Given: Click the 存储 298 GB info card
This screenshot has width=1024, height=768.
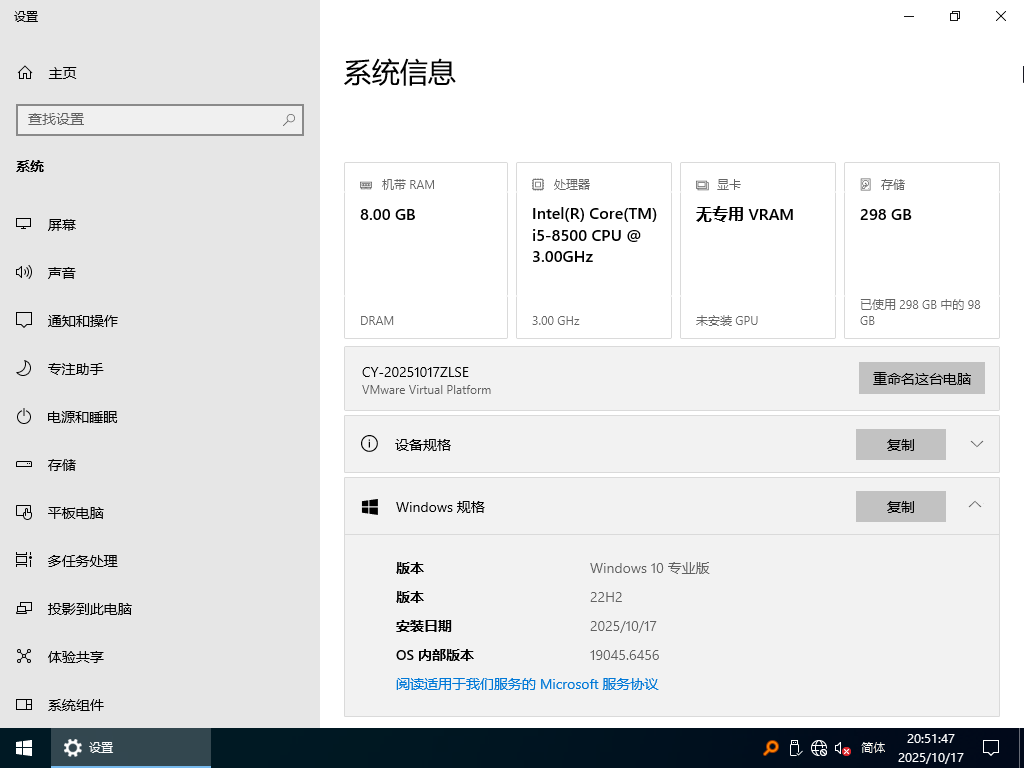Looking at the screenshot, I should [x=921, y=250].
